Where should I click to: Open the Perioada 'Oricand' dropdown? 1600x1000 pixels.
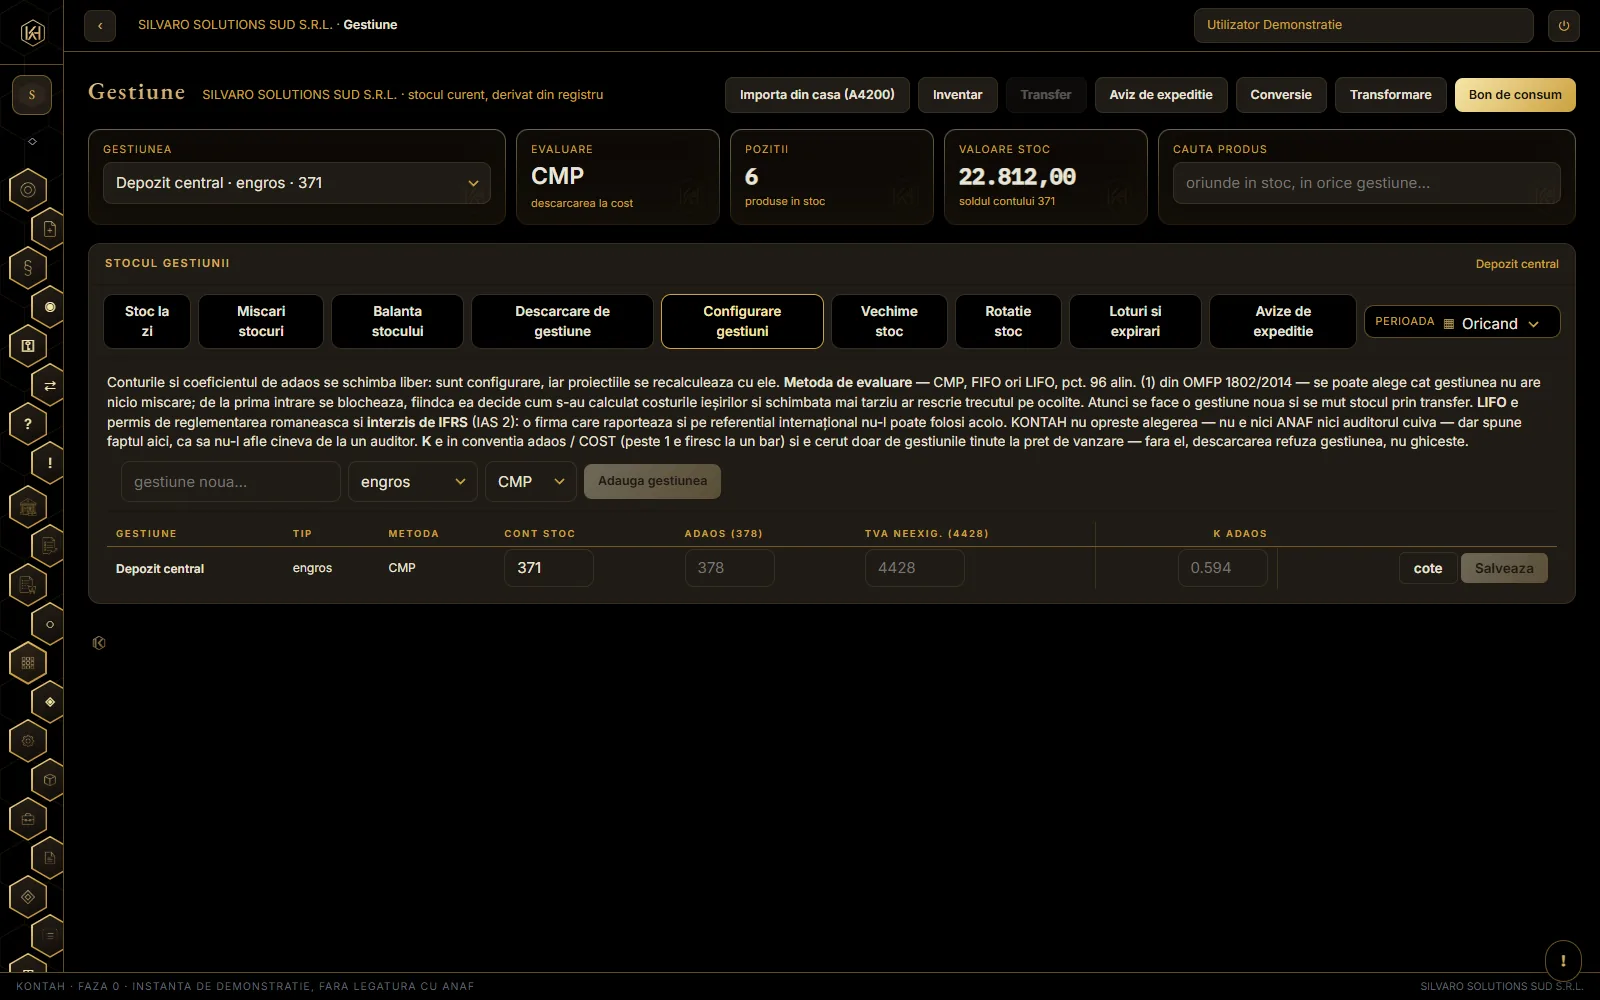1462,322
